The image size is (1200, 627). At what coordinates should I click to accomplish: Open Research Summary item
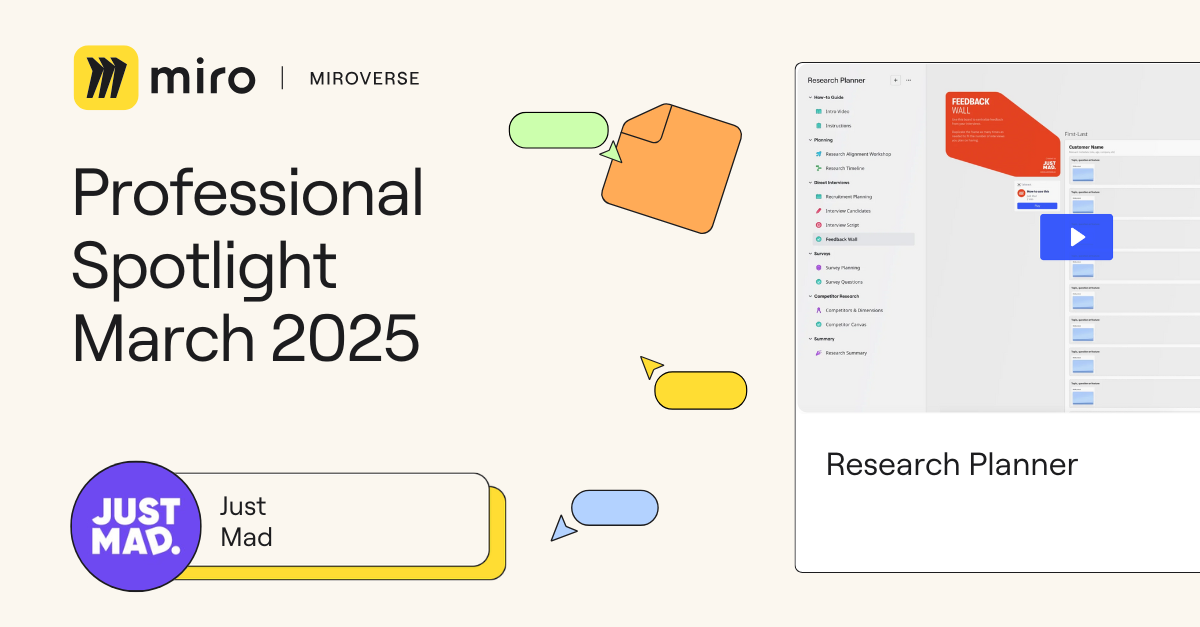pos(846,353)
